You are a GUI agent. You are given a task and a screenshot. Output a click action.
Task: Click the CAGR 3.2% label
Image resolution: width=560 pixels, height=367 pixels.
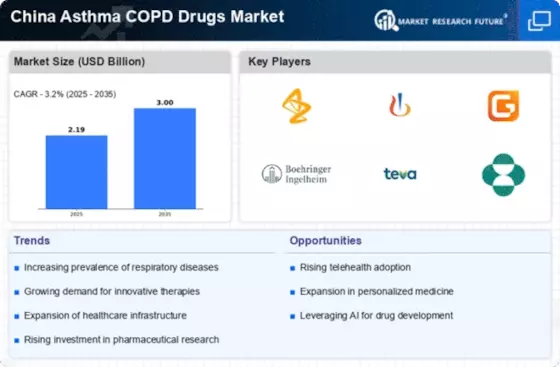tap(65, 94)
